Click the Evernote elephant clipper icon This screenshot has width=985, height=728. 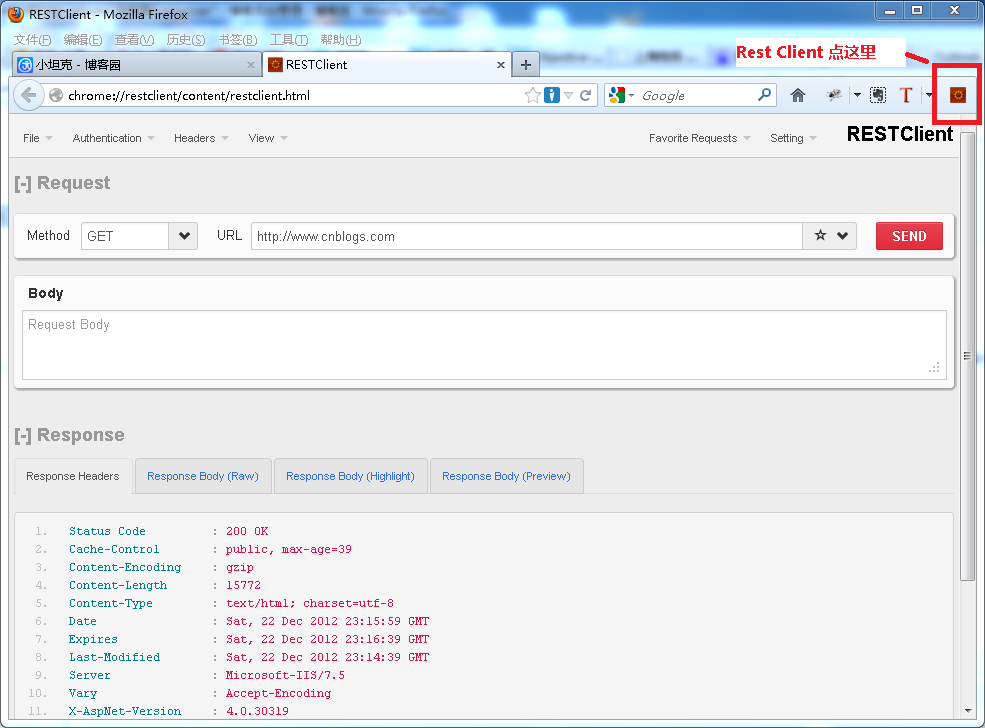pos(877,95)
